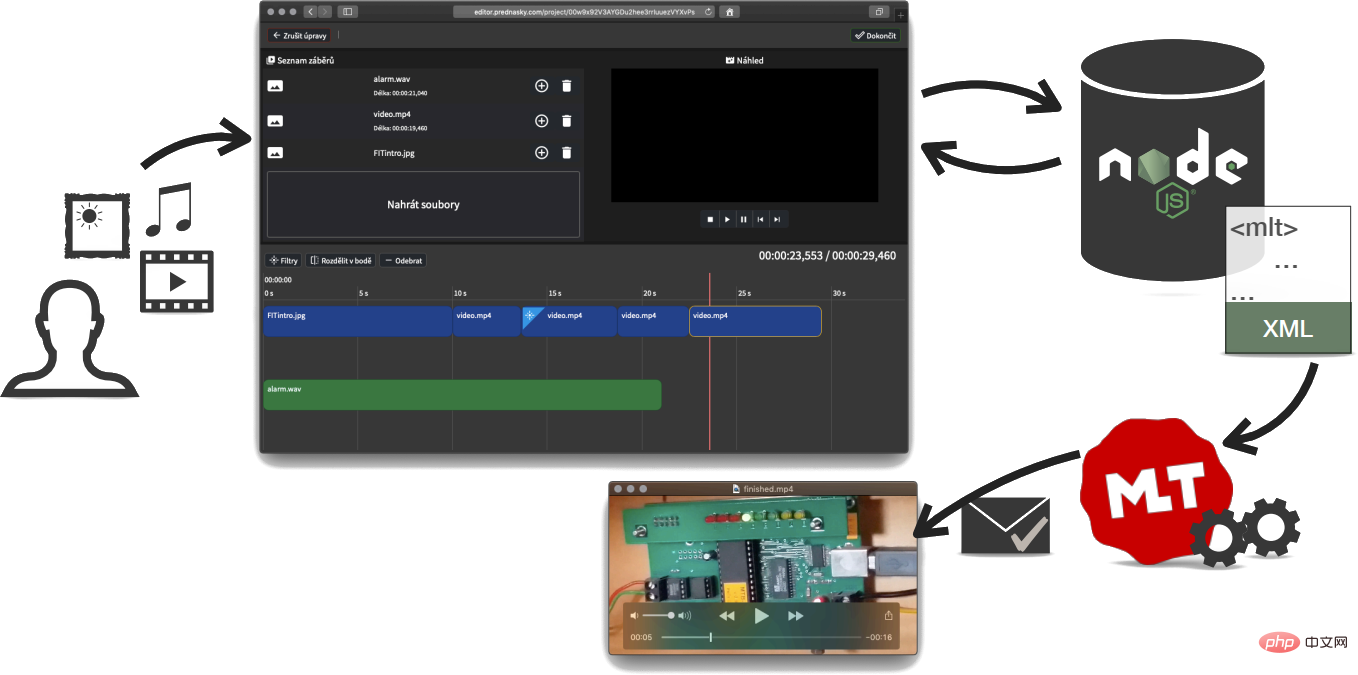Click the alarm.wav file name
Viewport: 1358px width, 675px height.
point(392,79)
